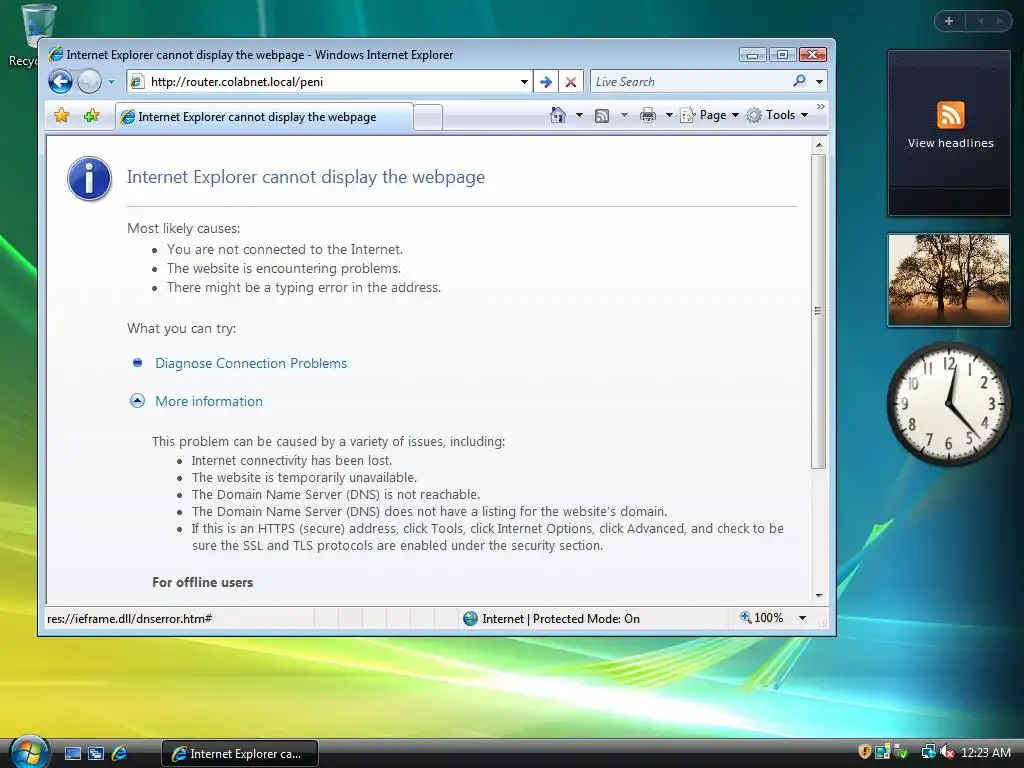Open the Tools menu

tap(778, 115)
